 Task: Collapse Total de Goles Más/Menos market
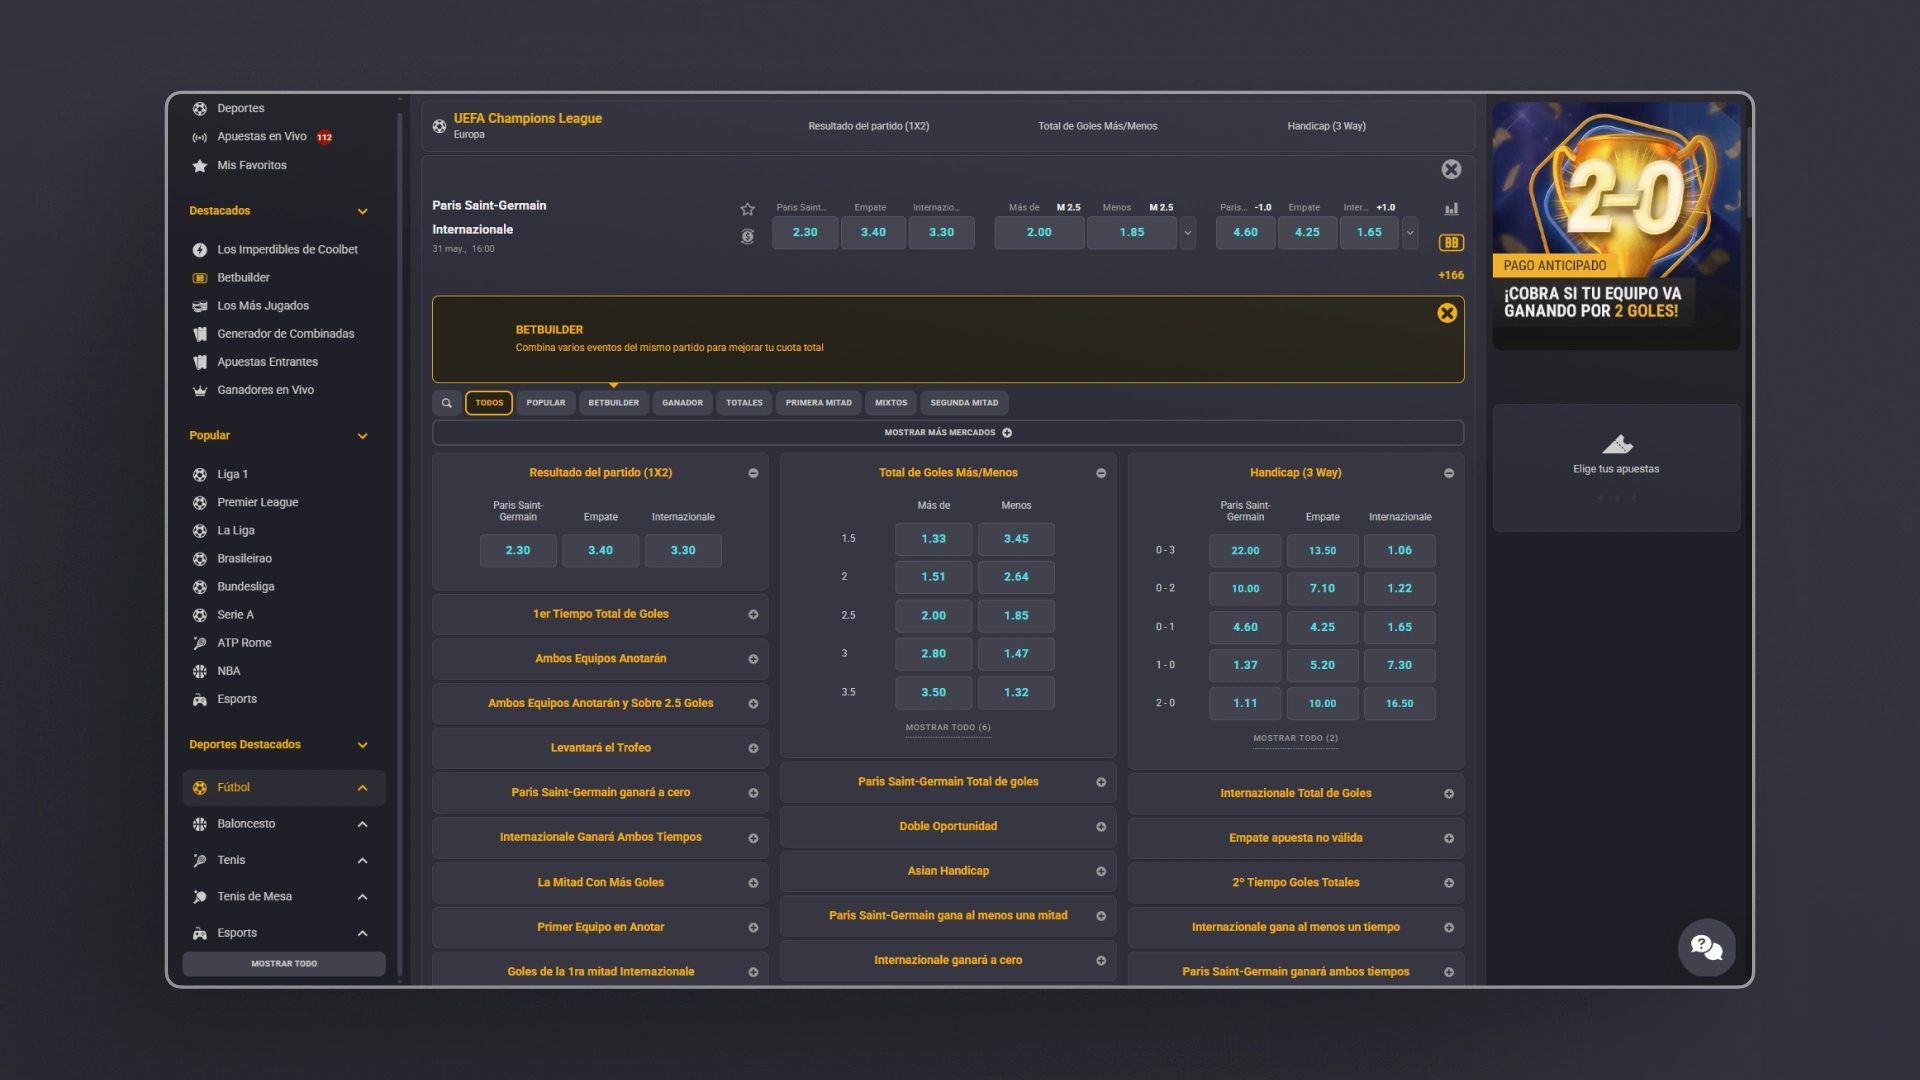click(x=1101, y=473)
